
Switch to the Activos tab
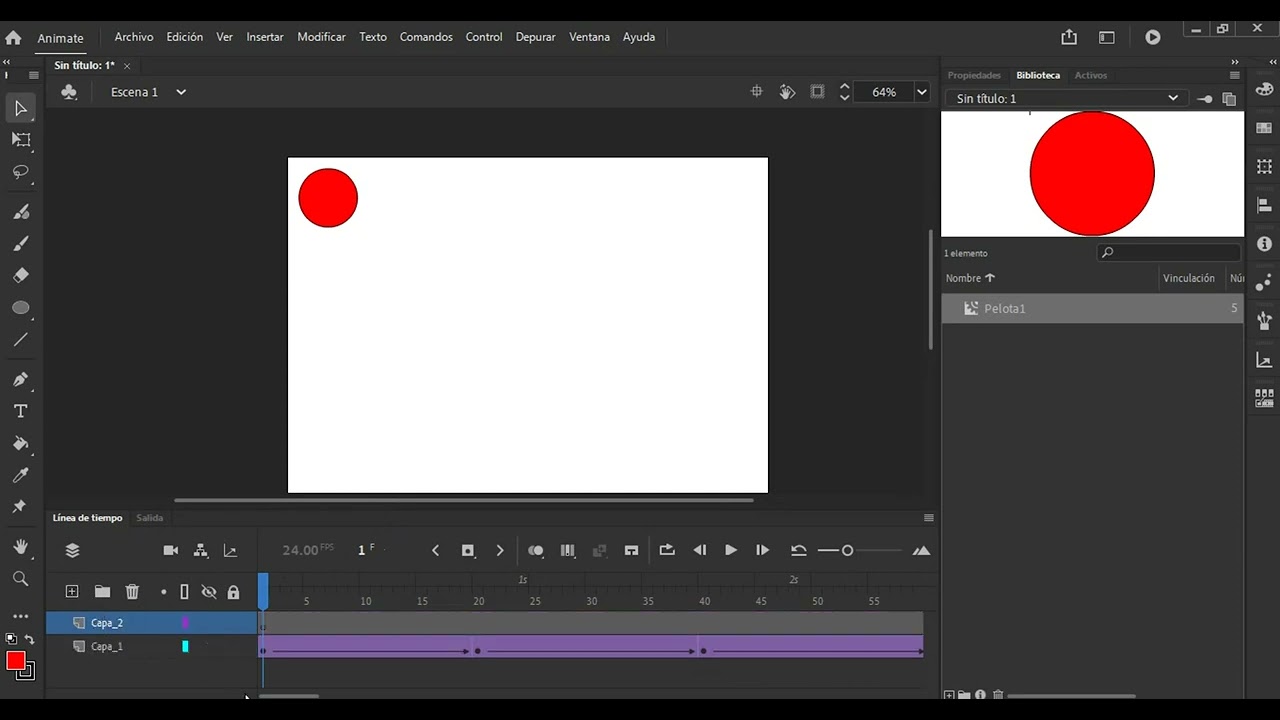[x=1091, y=75]
